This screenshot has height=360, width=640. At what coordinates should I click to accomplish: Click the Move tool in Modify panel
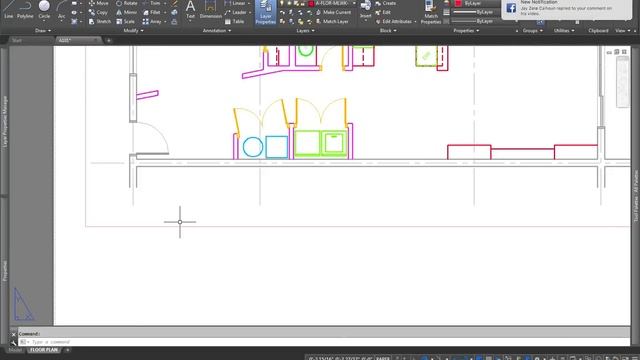[x=99, y=3]
